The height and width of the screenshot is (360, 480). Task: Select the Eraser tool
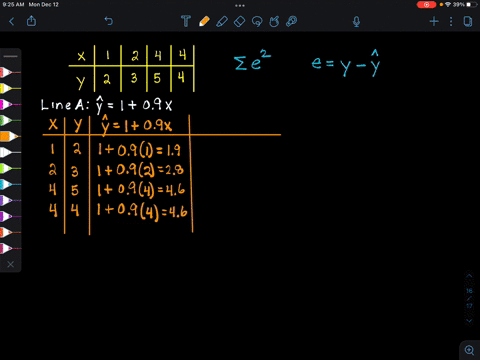(239, 22)
